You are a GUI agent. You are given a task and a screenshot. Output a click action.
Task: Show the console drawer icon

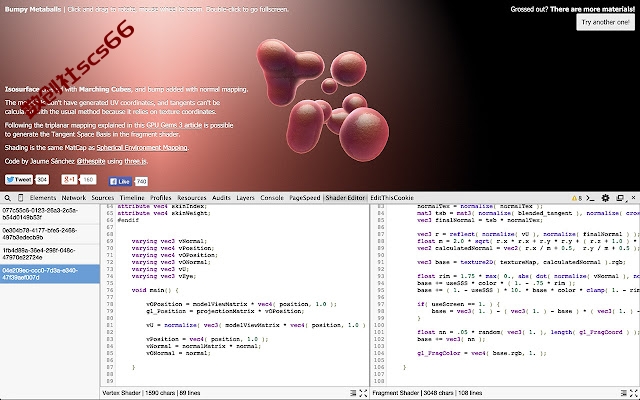click(590, 198)
